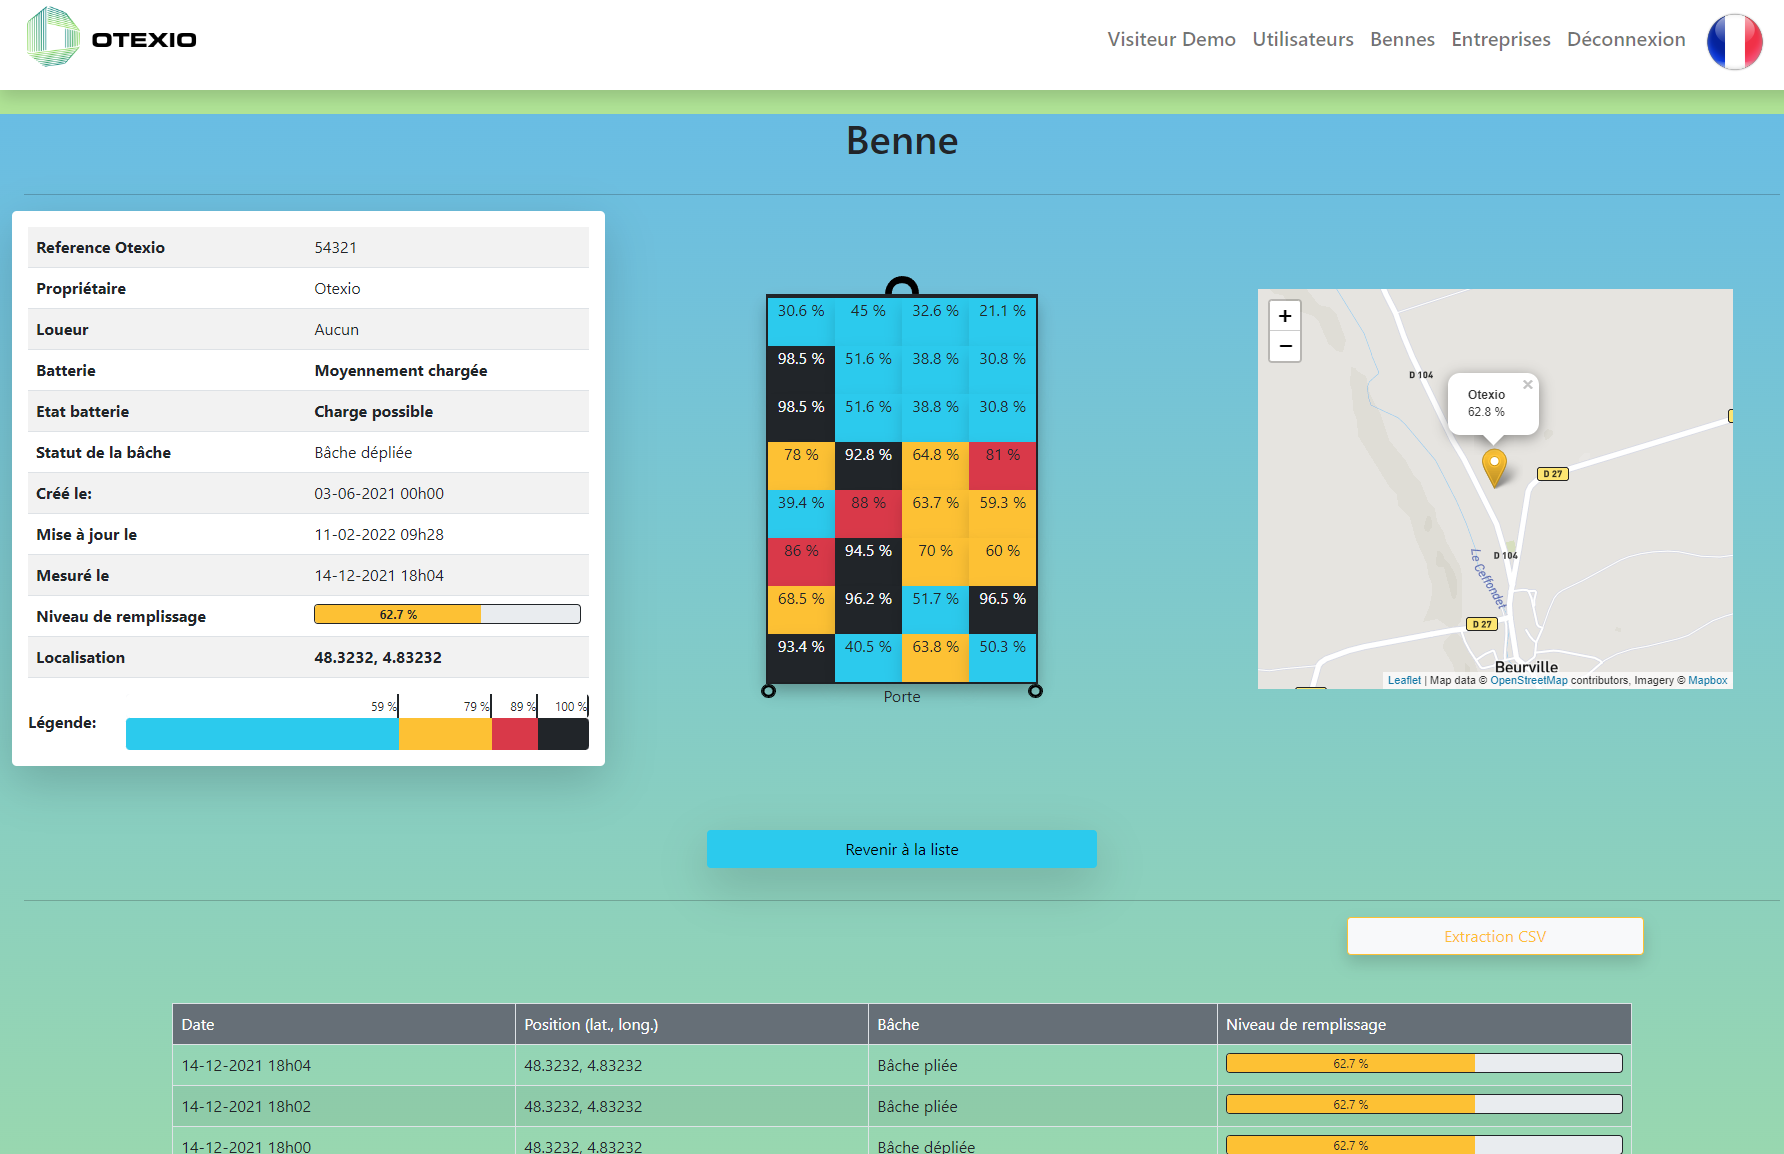Click the French flag language icon
The image size is (1784, 1154).
pos(1734,41)
